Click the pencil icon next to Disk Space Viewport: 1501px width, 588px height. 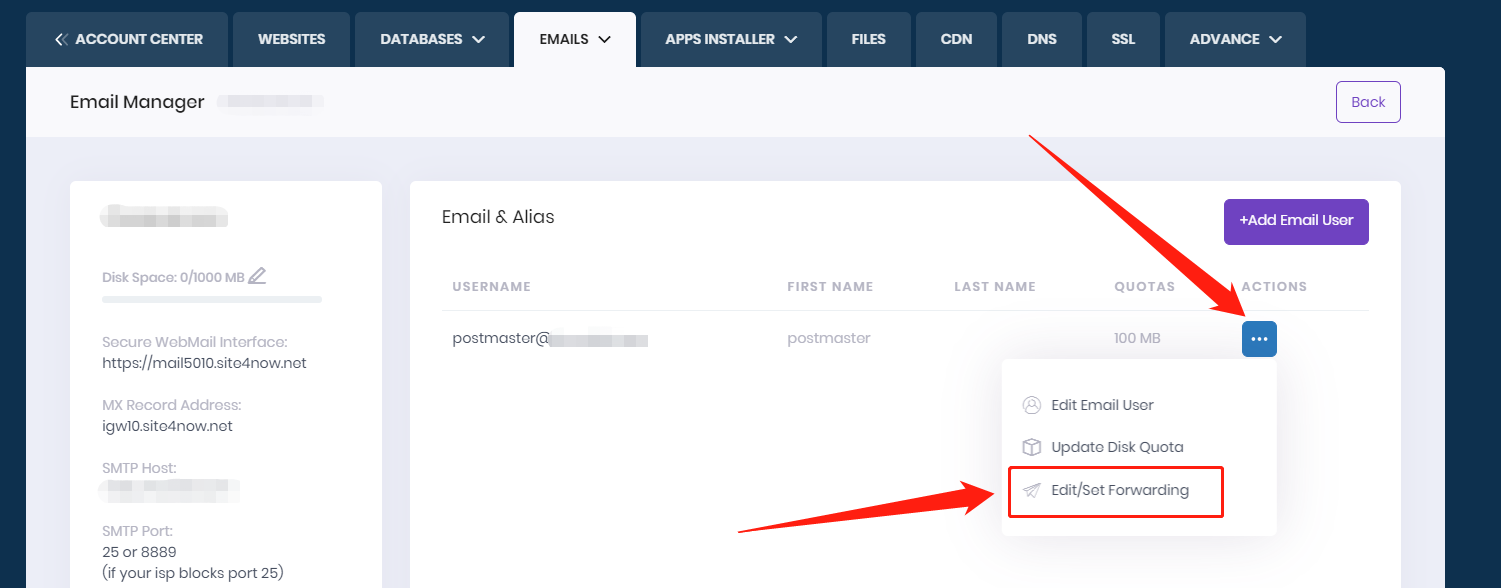pyautogui.click(x=257, y=276)
